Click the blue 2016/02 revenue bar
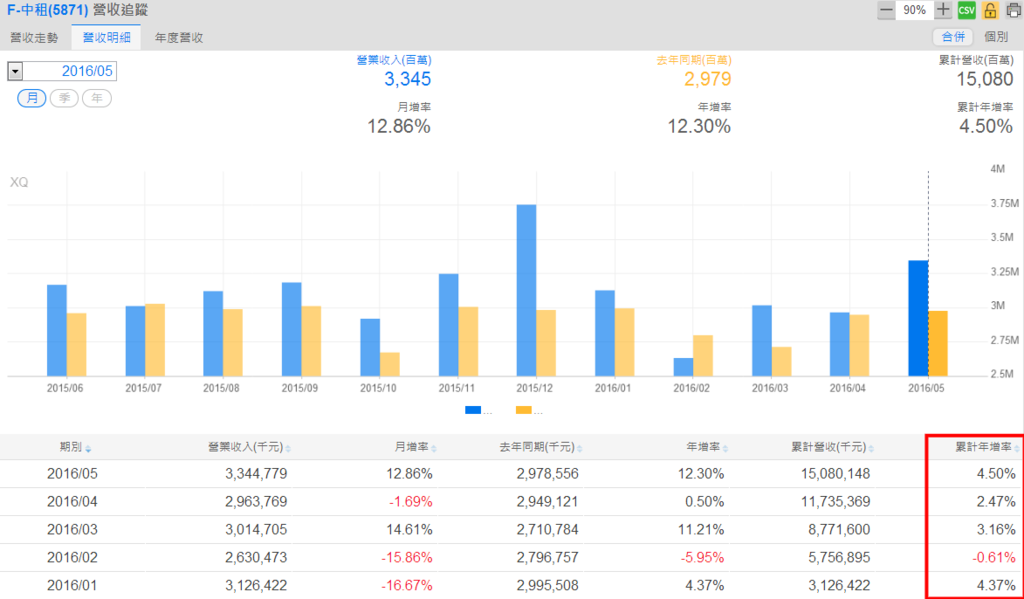Viewport: 1024px width, 599px height. (683, 367)
